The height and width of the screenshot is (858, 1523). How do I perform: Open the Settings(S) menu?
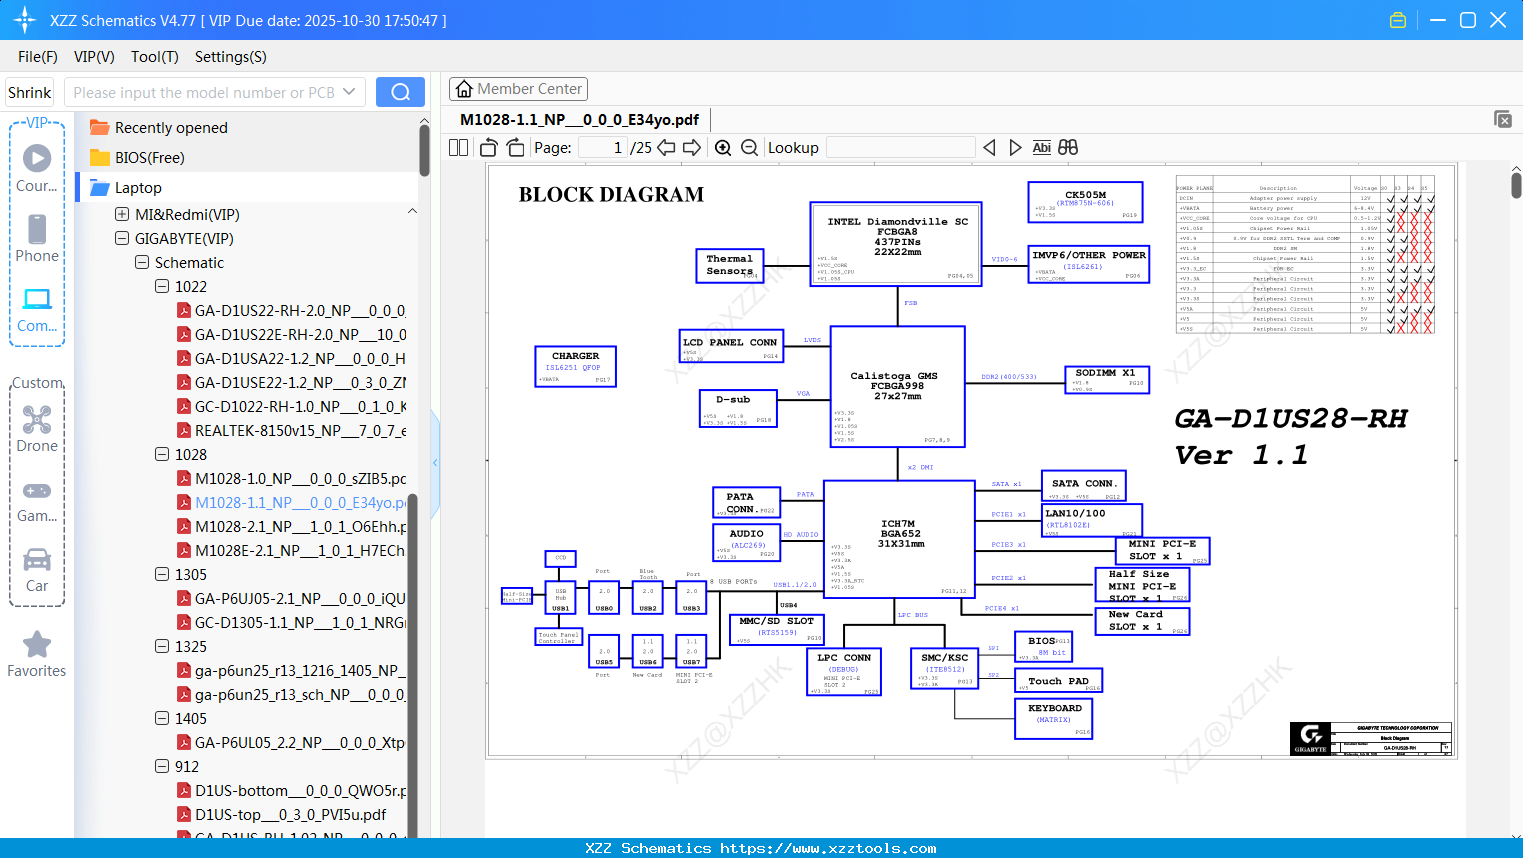click(x=231, y=57)
